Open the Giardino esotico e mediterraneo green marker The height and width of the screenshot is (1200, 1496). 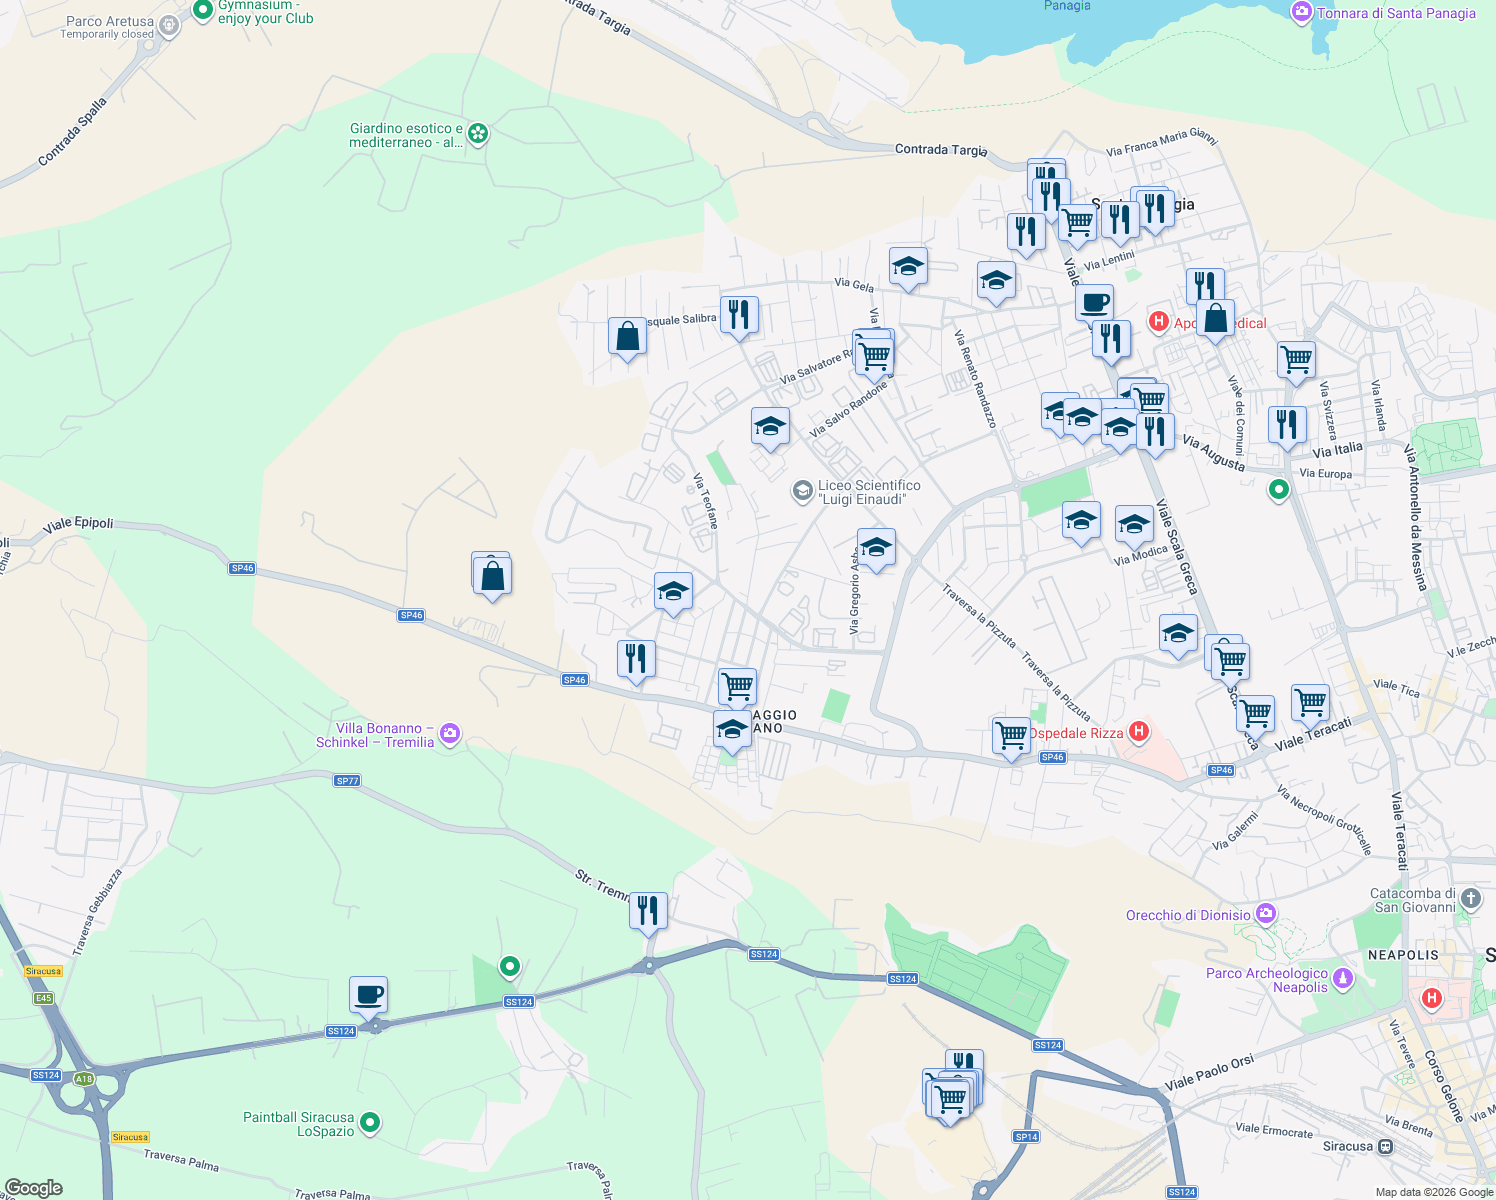pyautogui.click(x=476, y=133)
